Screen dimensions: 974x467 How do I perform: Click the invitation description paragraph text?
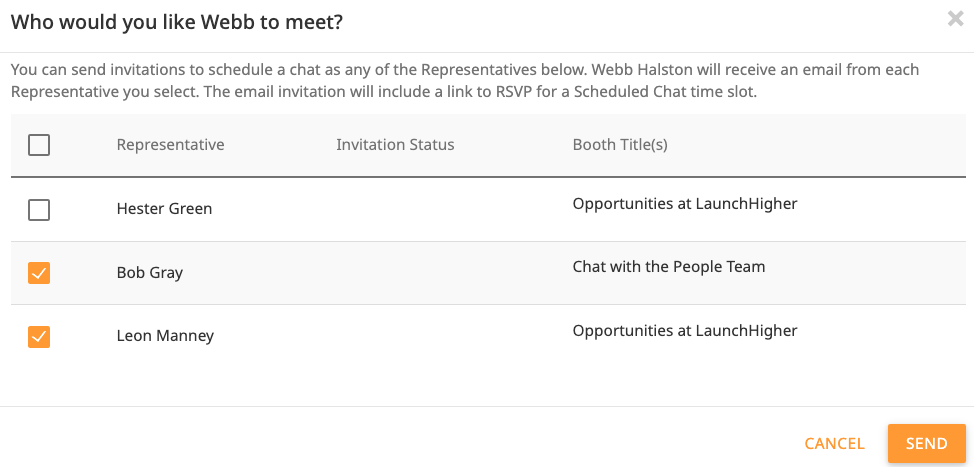[465, 81]
